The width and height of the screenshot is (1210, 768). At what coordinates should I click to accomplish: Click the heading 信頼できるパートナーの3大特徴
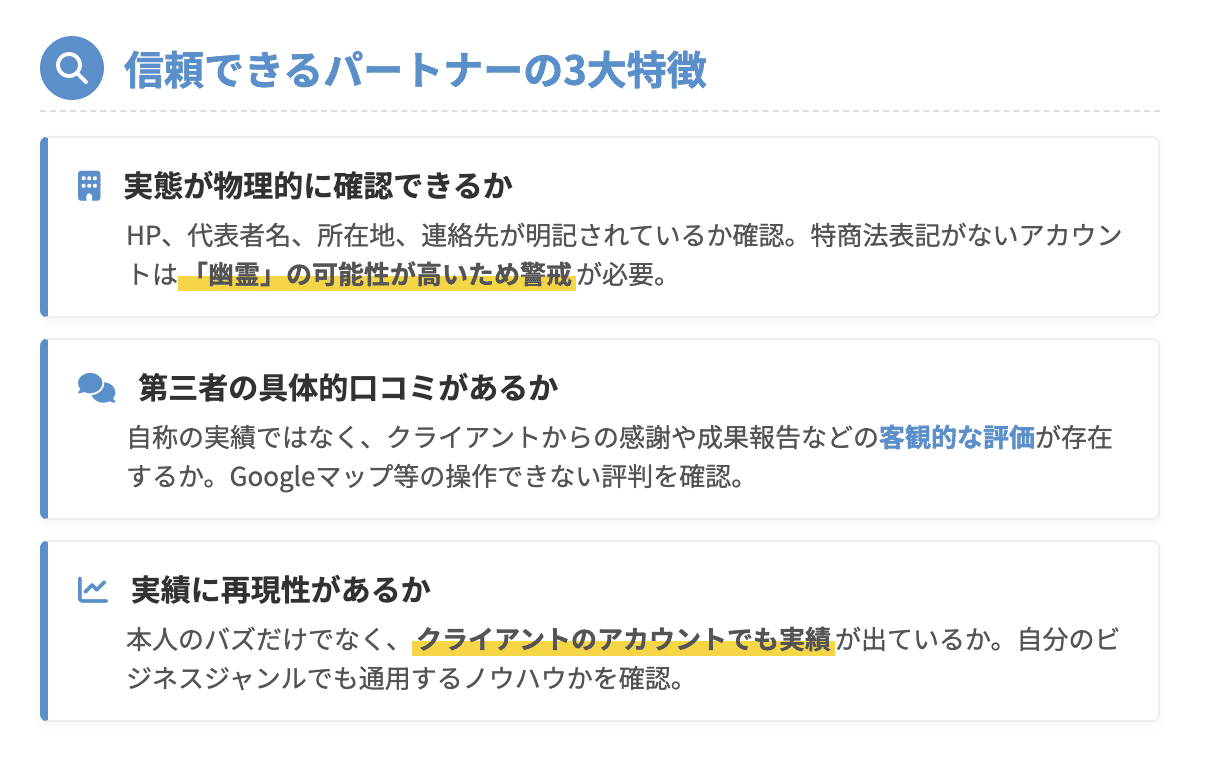[415, 70]
